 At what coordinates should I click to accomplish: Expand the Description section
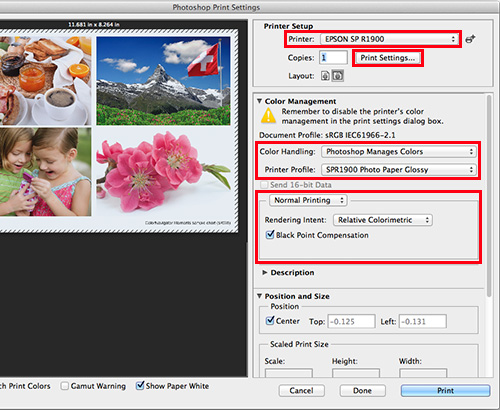point(265,273)
